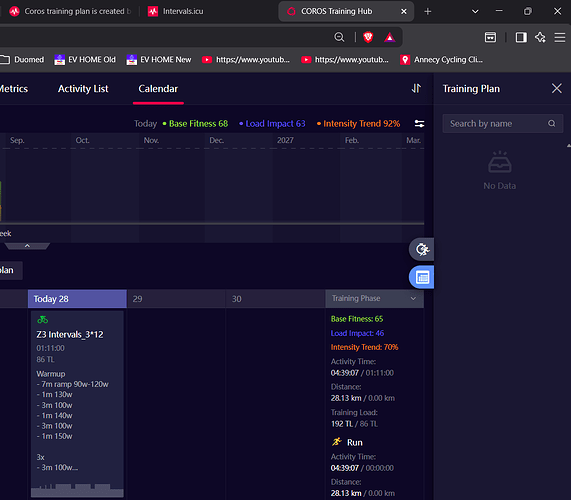Image resolution: width=571 pixels, height=500 pixels.
Task: Switch to Coros training plan forum tab
Action: tap(70, 11)
